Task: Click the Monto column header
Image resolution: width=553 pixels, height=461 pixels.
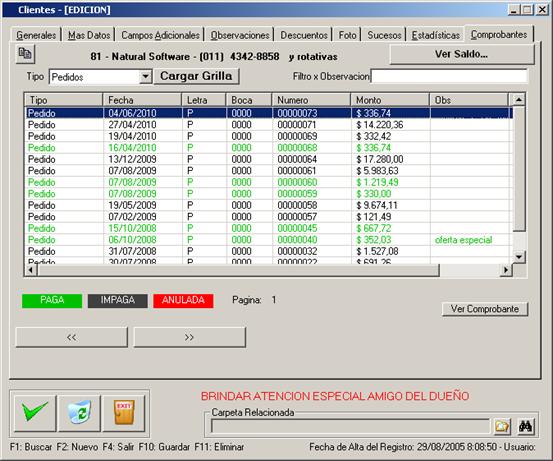Action: [390, 100]
